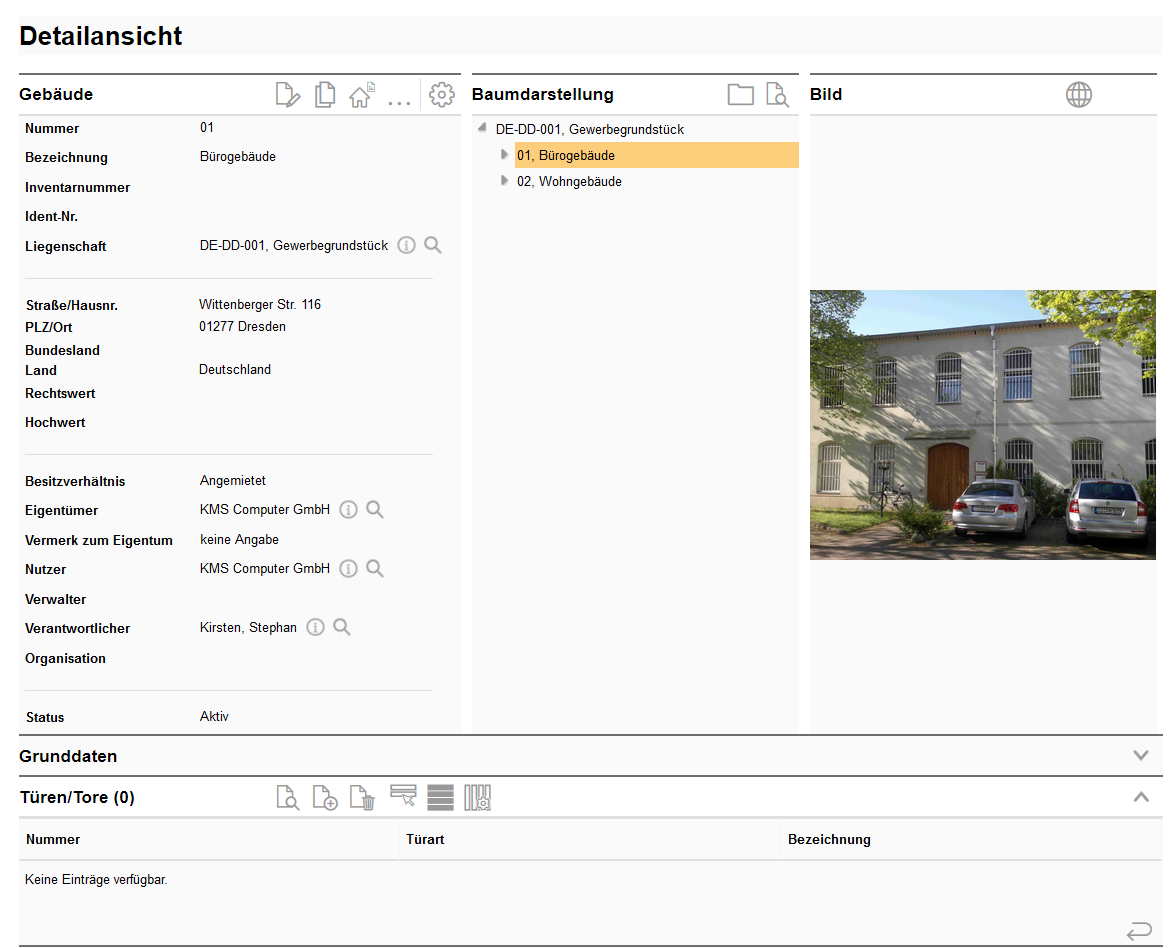The height and width of the screenshot is (948, 1169).
Task: Click the delete entry trash icon in Türen/Tore
Action: tap(362, 798)
